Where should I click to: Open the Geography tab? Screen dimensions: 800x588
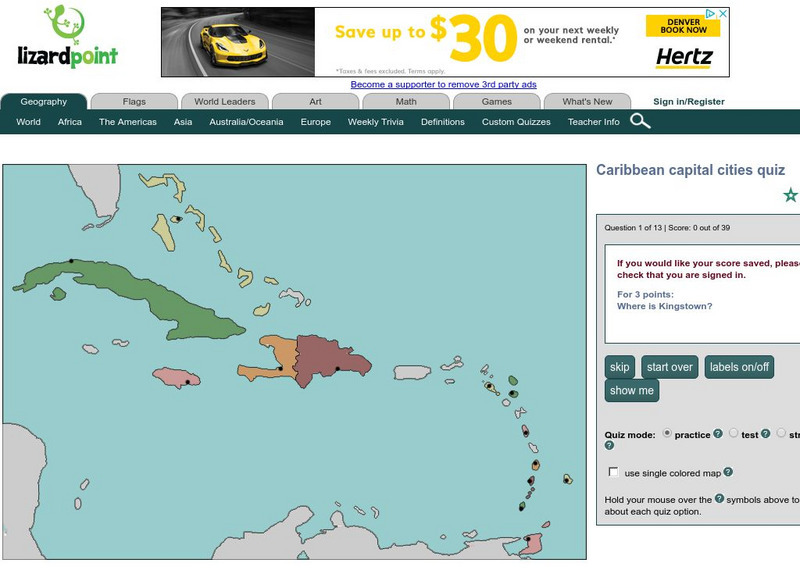[x=44, y=102]
